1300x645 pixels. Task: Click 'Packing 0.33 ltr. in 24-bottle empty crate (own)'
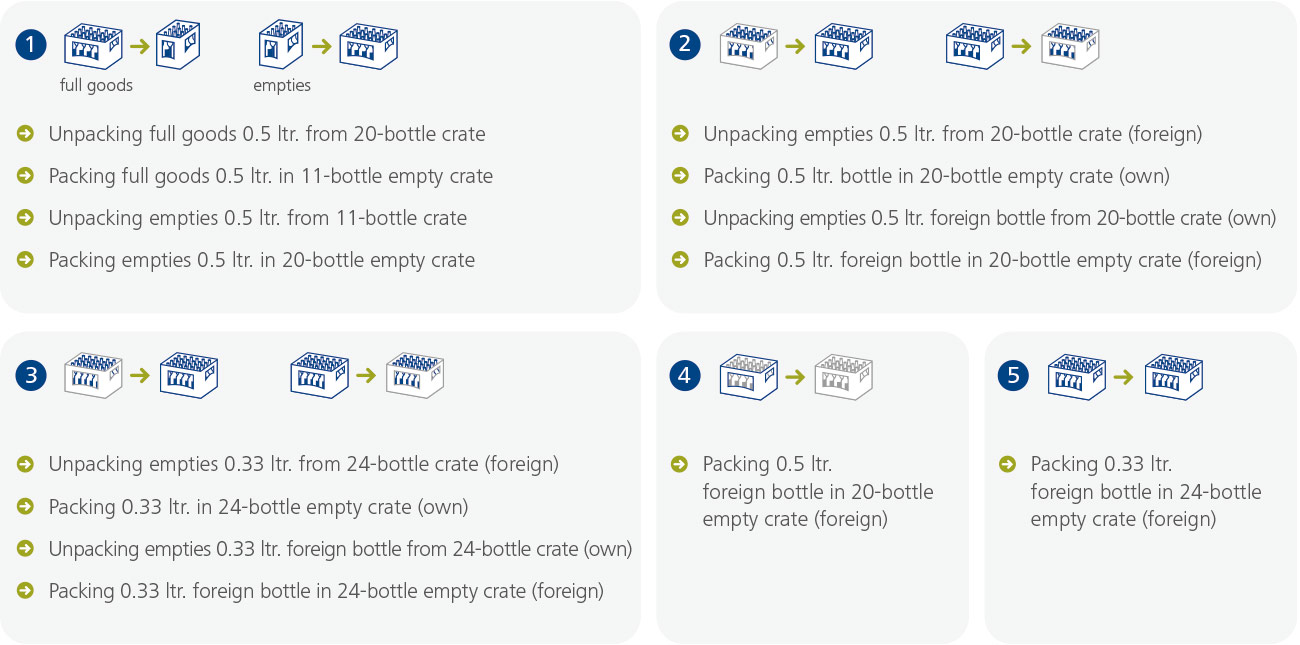(x=258, y=507)
